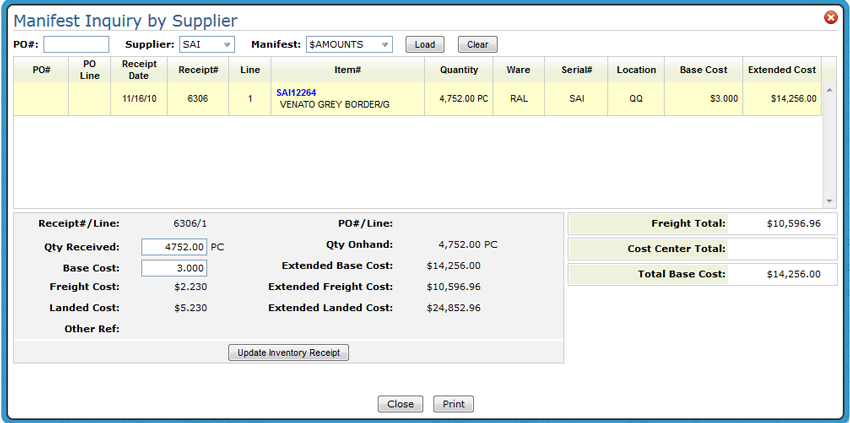
Task: Close the dialog with the red X icon
Action: [x=830, y=18]
